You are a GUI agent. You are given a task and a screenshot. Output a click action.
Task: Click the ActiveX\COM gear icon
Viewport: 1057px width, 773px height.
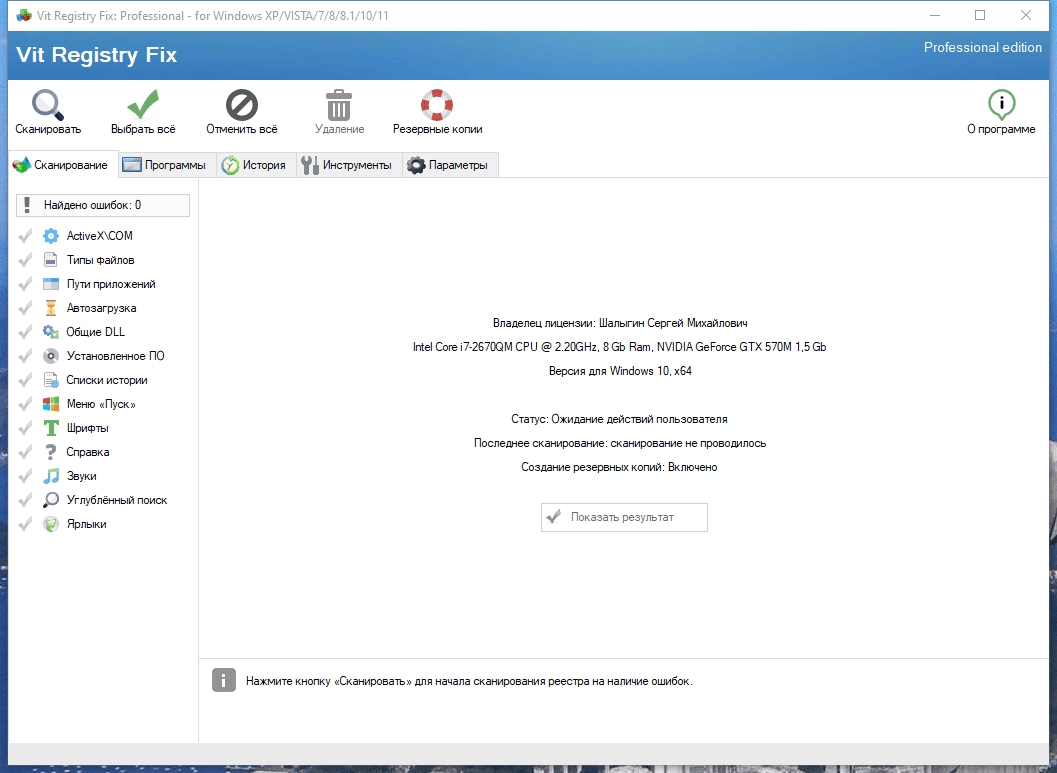pos(51,236)
